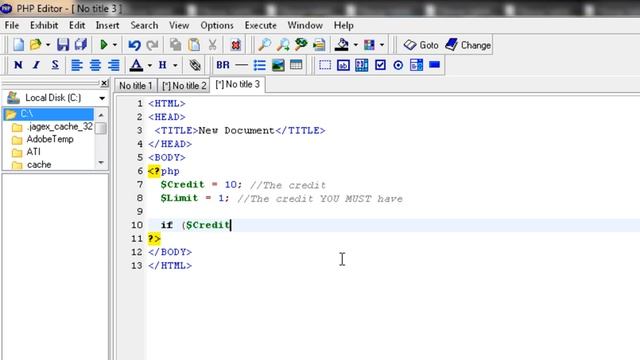Click the green Replace icon
The image size is (640, 360).
click(x=301, y=44)
